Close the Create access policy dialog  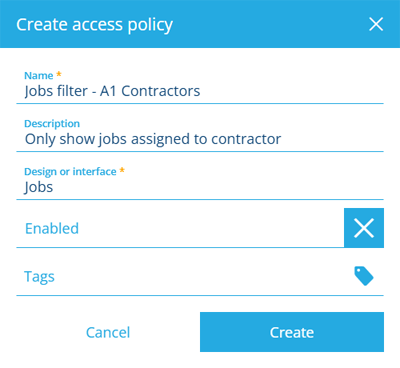[x=376, y=24]
